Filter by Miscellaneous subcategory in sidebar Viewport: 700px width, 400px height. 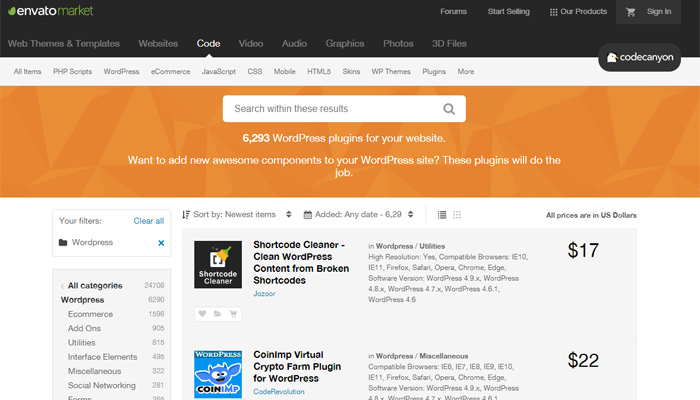coord(94,371)
